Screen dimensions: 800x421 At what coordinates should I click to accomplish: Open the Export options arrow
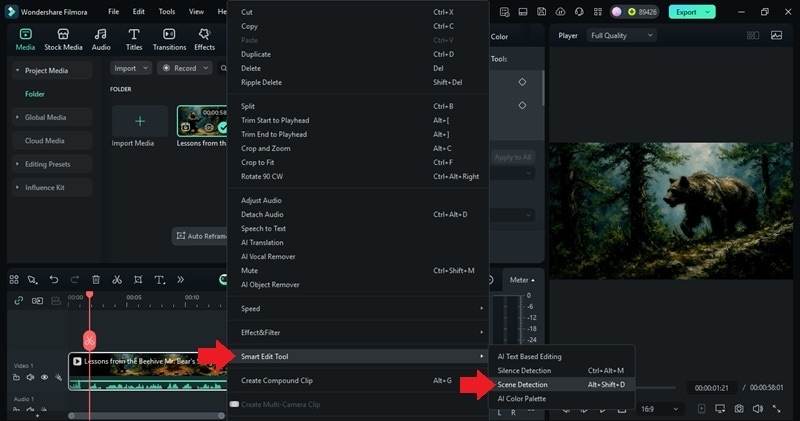pyautogui.click(x=708, y=12)
